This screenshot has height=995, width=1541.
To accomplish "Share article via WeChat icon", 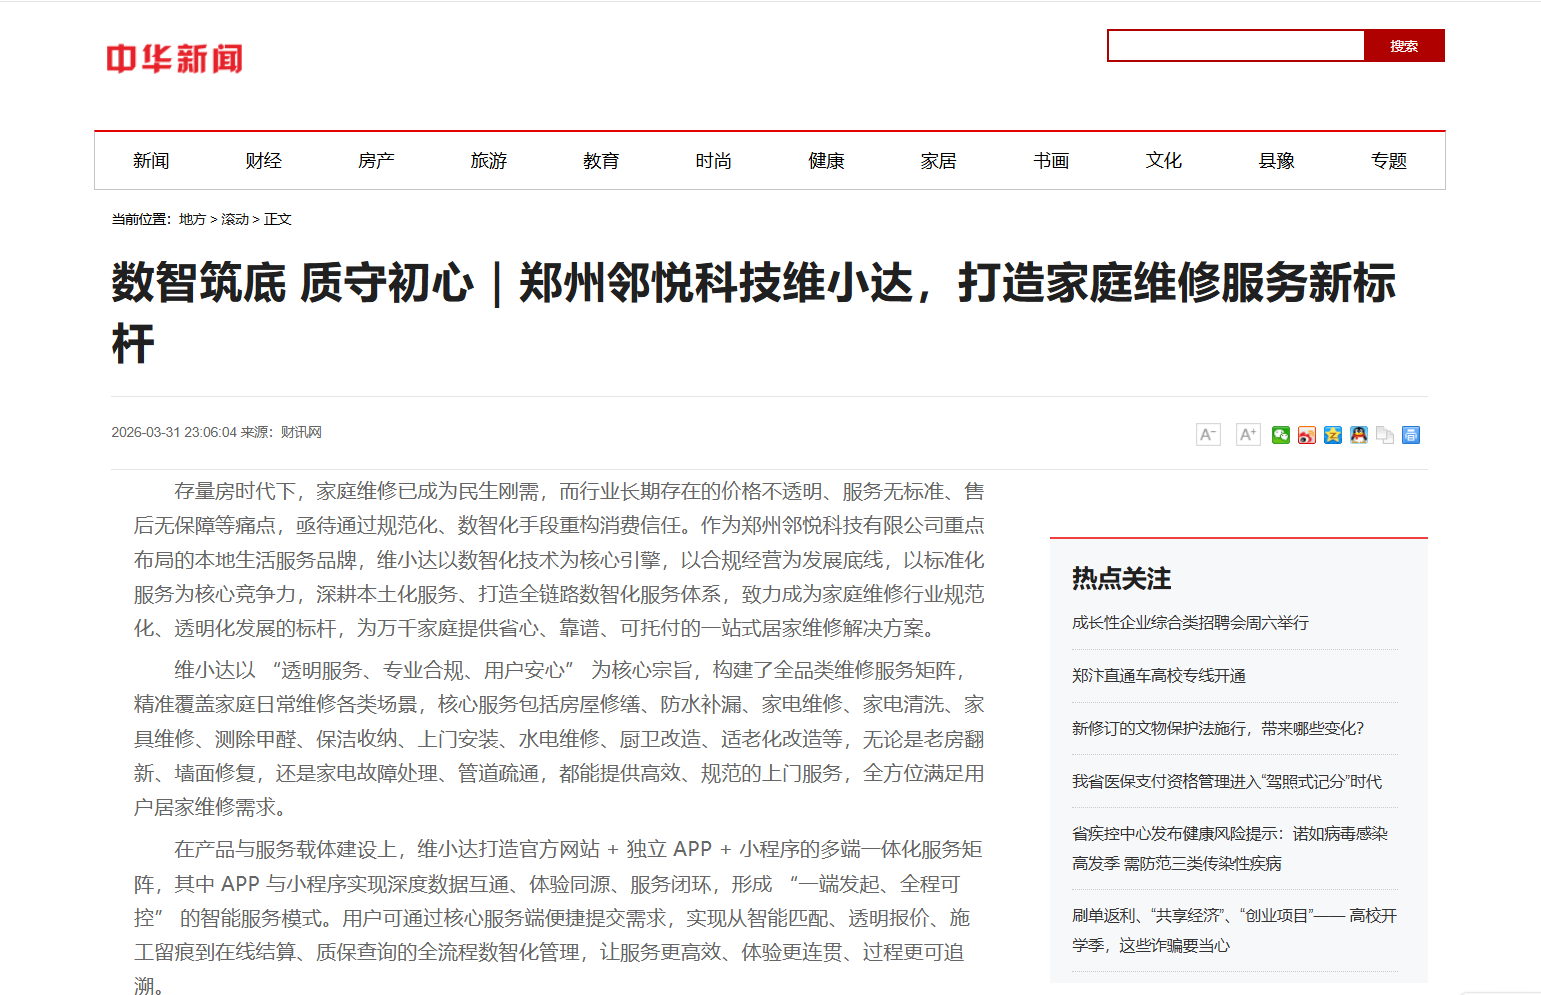I will click(x=1280, y=434).
